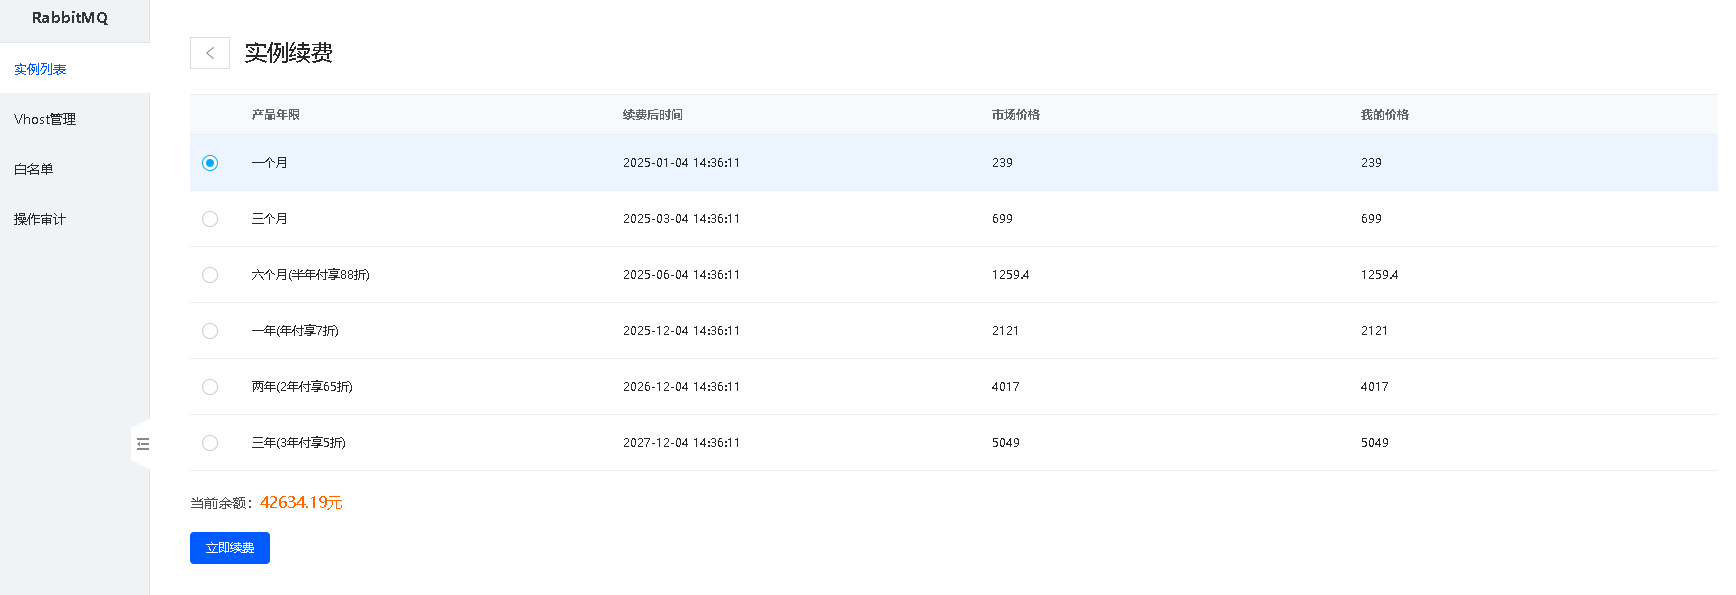
Task: Go to Vhost管理 in the sidebar
Action: [x=45, y=119]
